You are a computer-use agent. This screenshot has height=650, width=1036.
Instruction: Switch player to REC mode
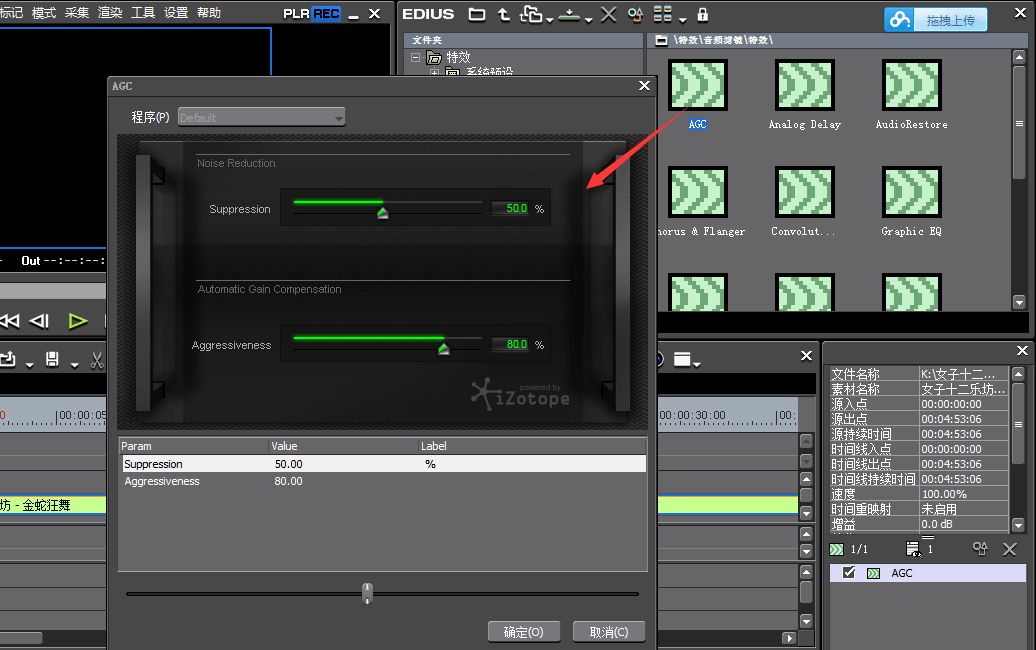click(x=326, y=13)
